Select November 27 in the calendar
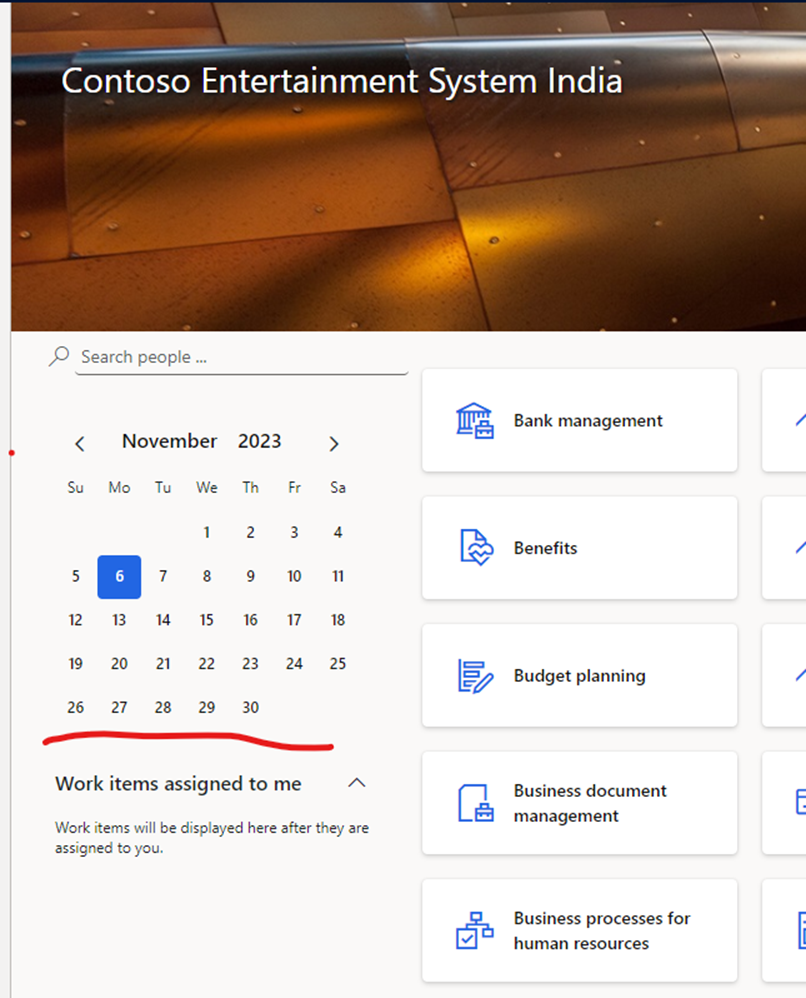The image size is (806, 998). coord(119,708)
